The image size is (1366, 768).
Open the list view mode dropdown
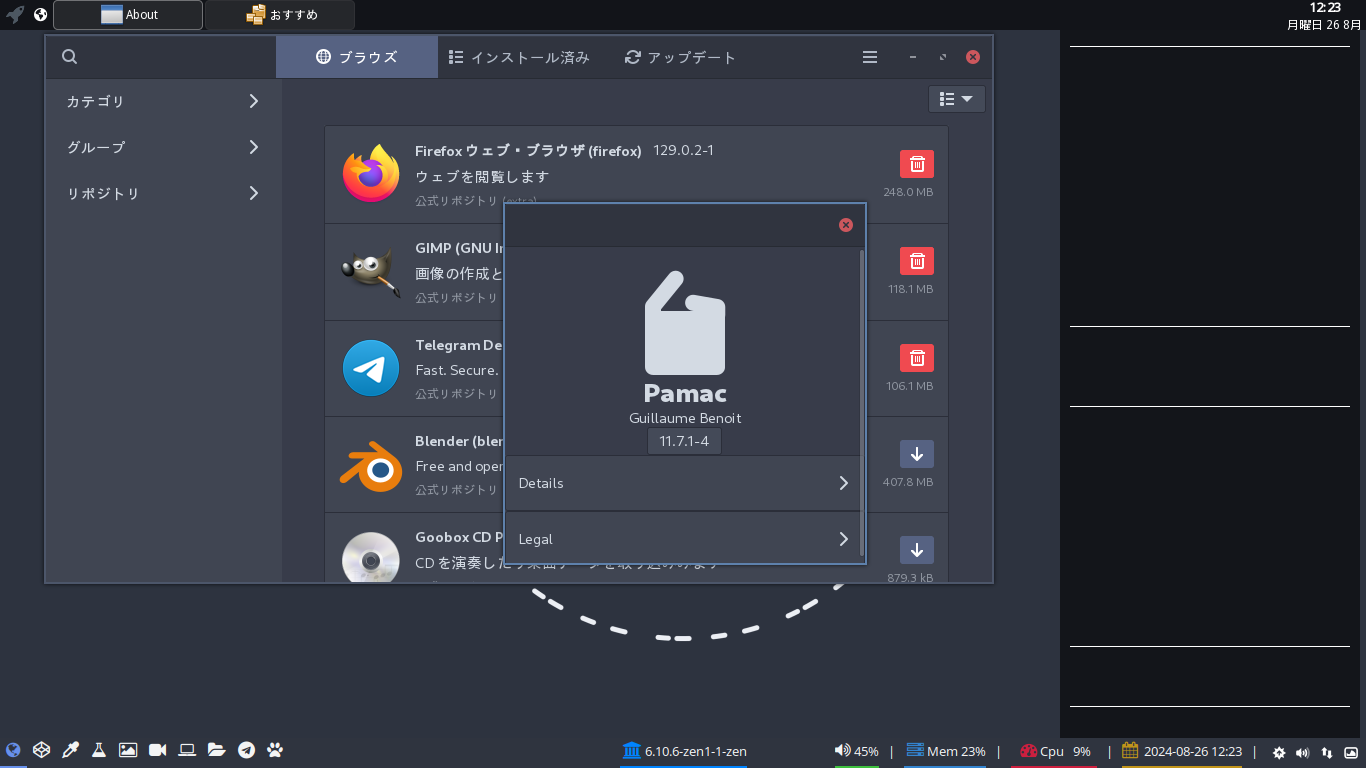click(x=957, y=99)
